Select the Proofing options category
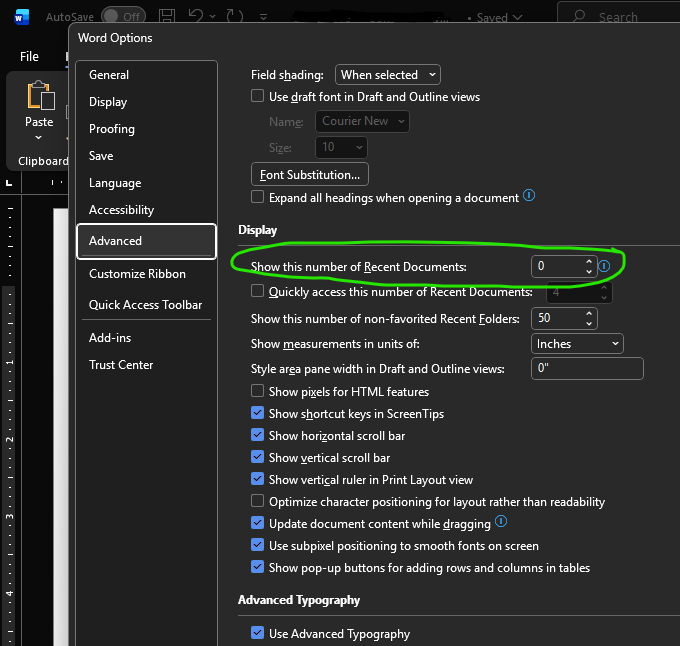680x646 pixels. [x=147, y=129]
